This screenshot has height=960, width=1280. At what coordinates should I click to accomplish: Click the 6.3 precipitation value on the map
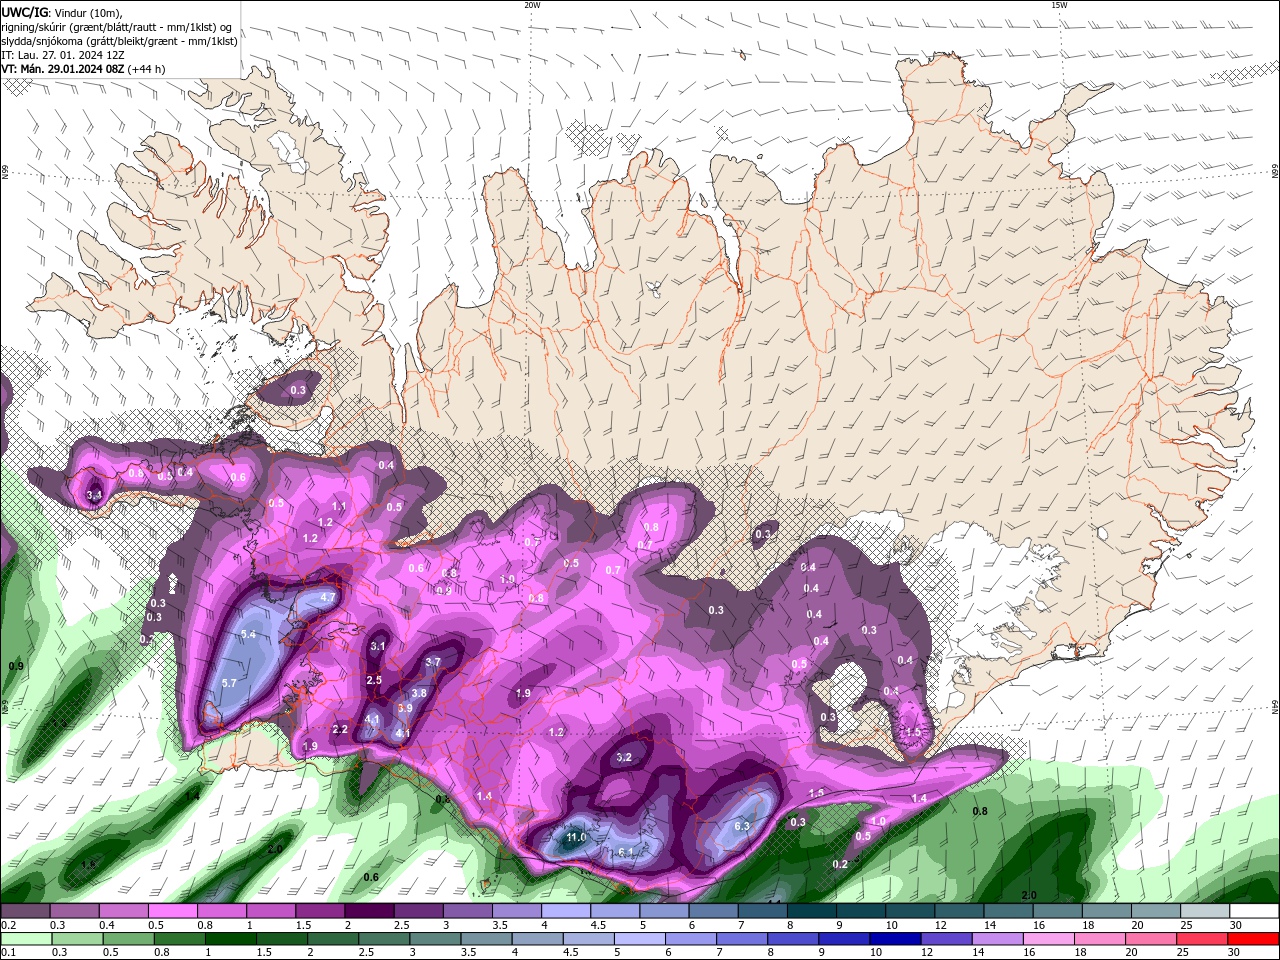pos(742,827)
